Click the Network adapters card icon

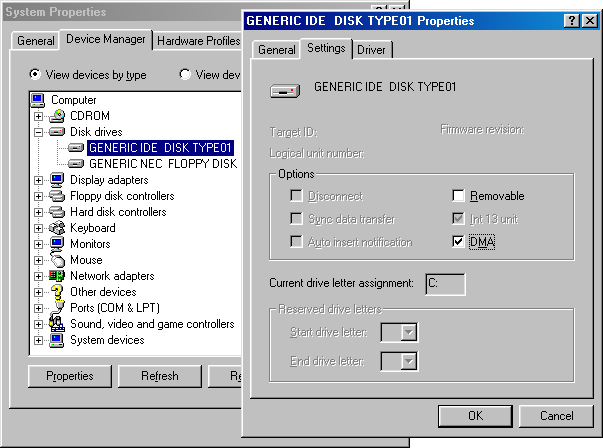pyautogui.click(x=57, y=276)
